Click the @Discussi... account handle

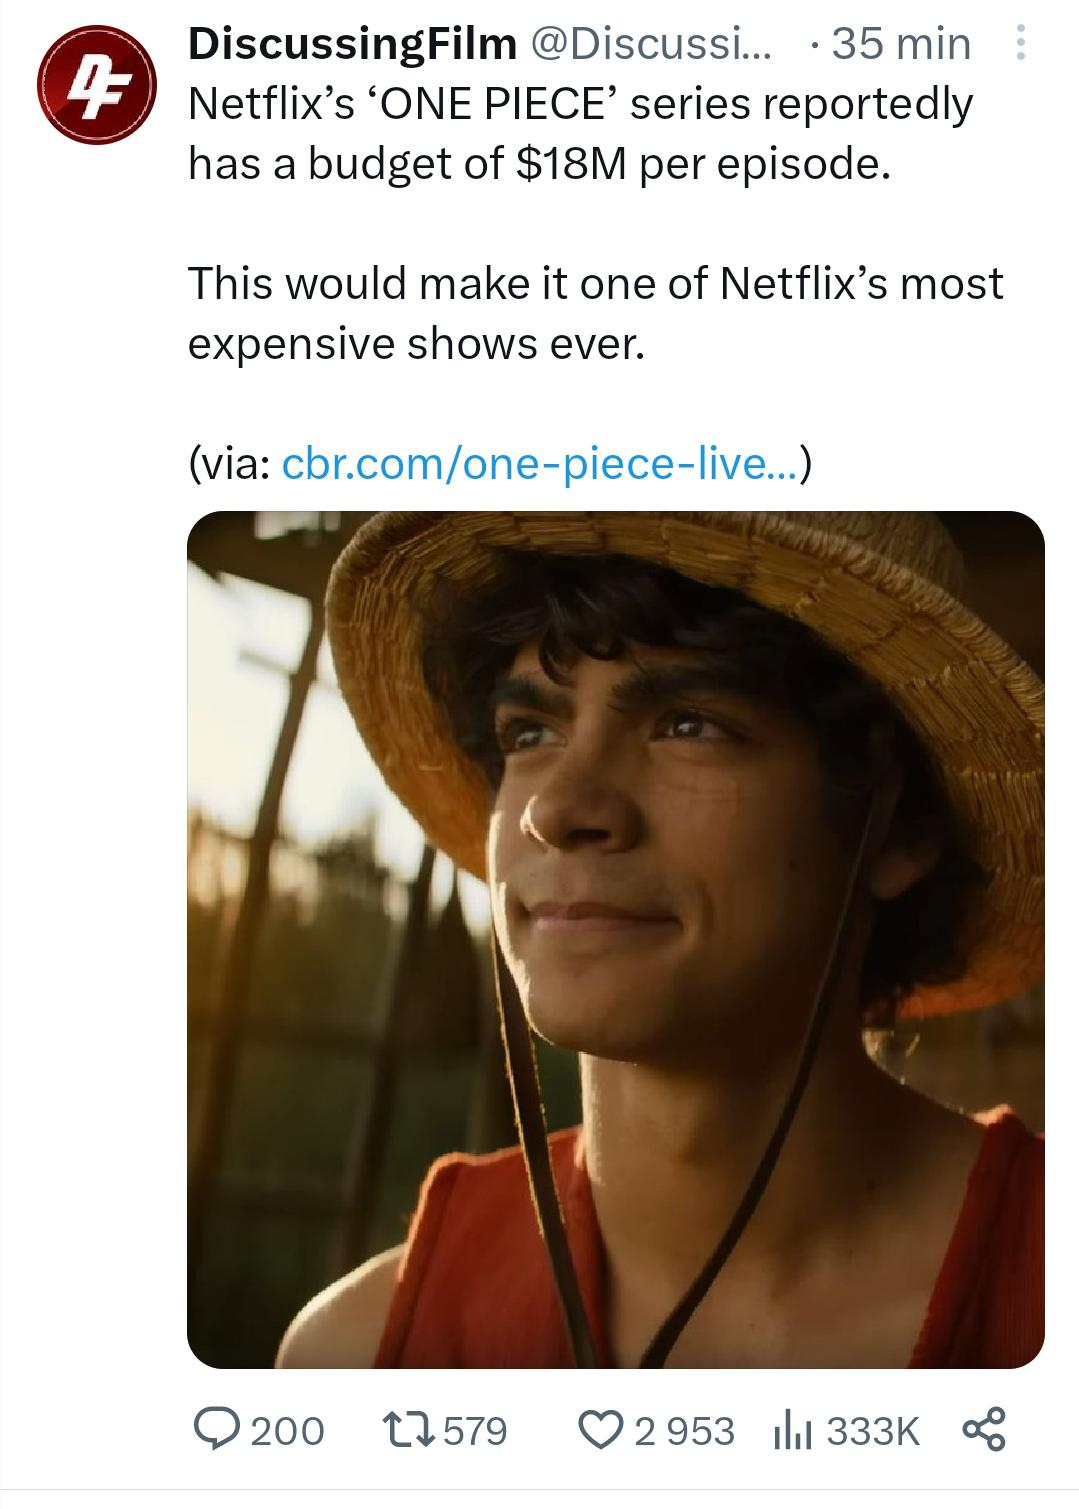point(650,43)
